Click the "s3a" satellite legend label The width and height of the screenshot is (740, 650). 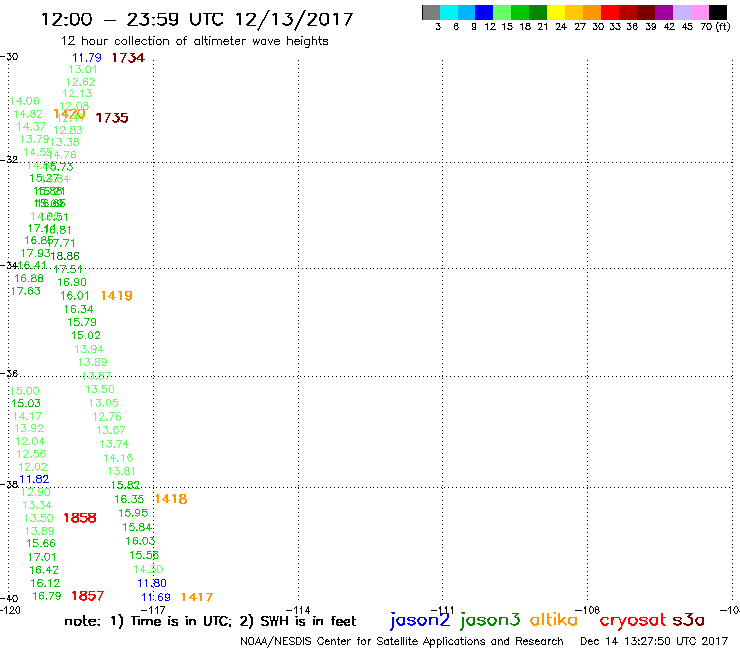689,620
